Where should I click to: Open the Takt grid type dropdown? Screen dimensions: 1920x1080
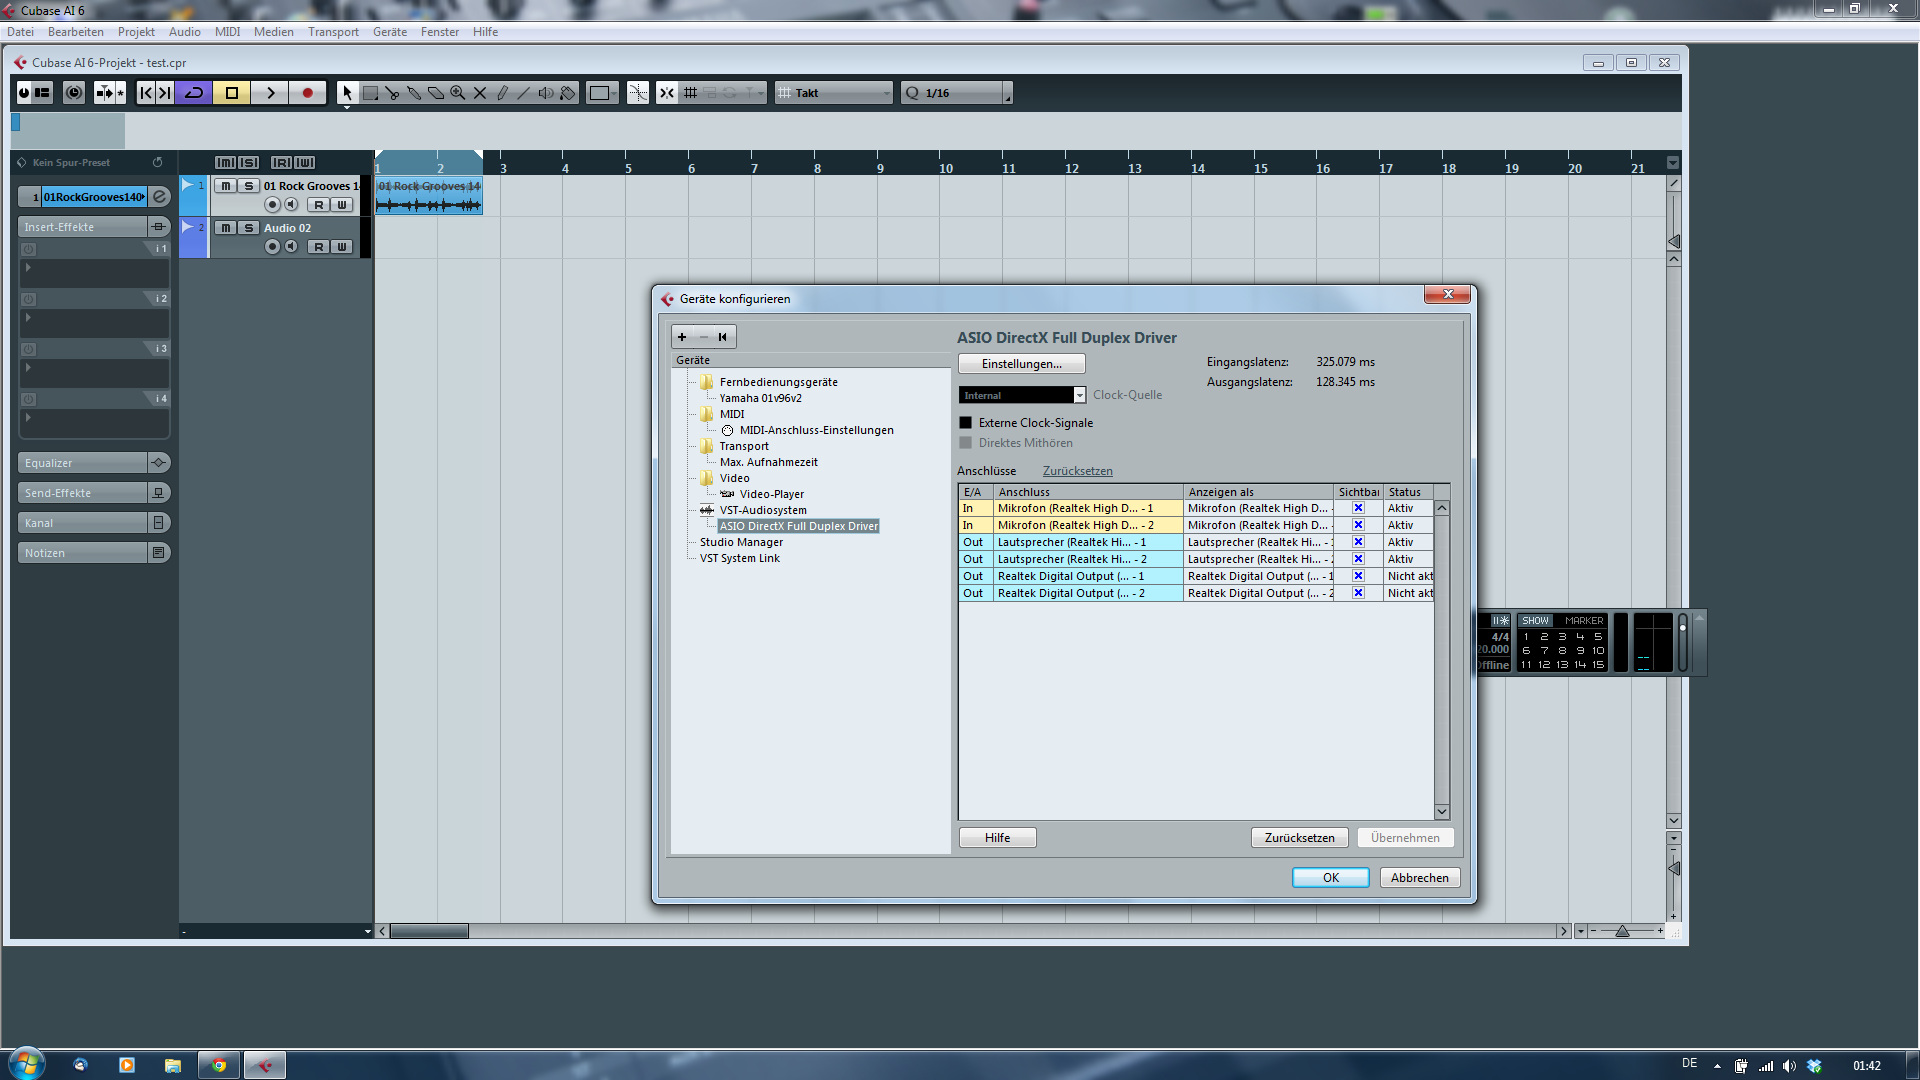click(x=835, y=93)
